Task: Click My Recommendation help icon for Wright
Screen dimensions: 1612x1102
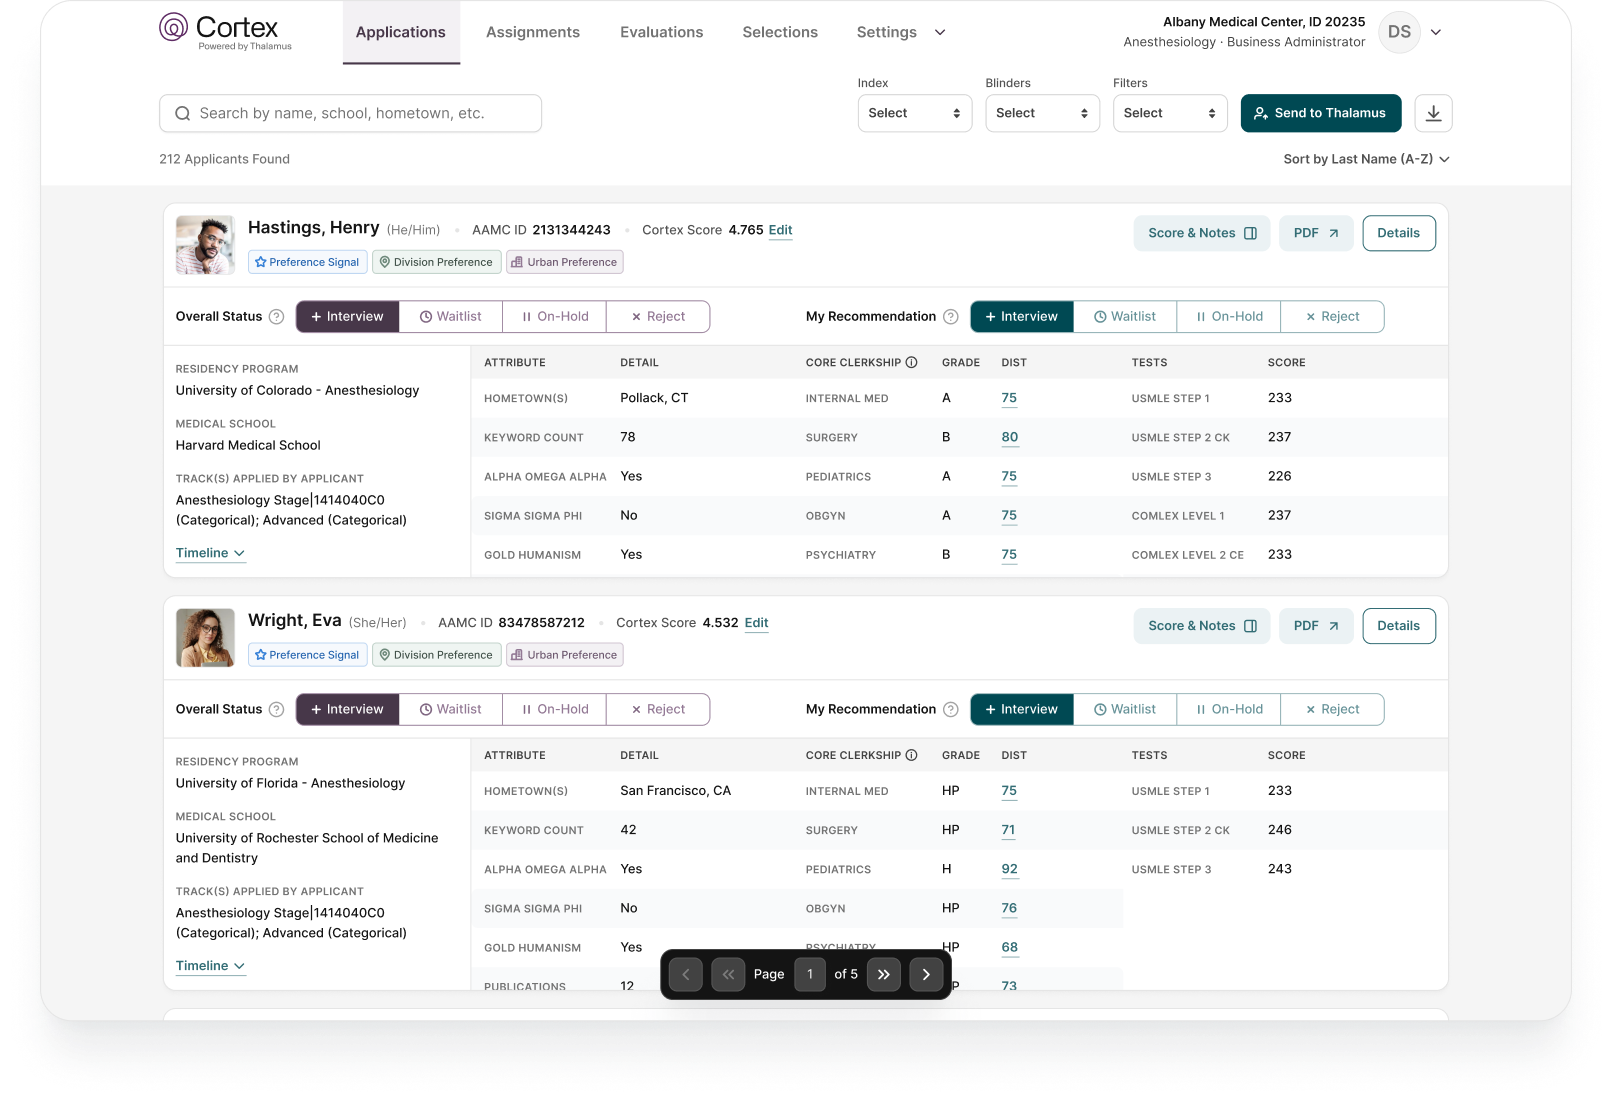Action: tap(951, 710)
